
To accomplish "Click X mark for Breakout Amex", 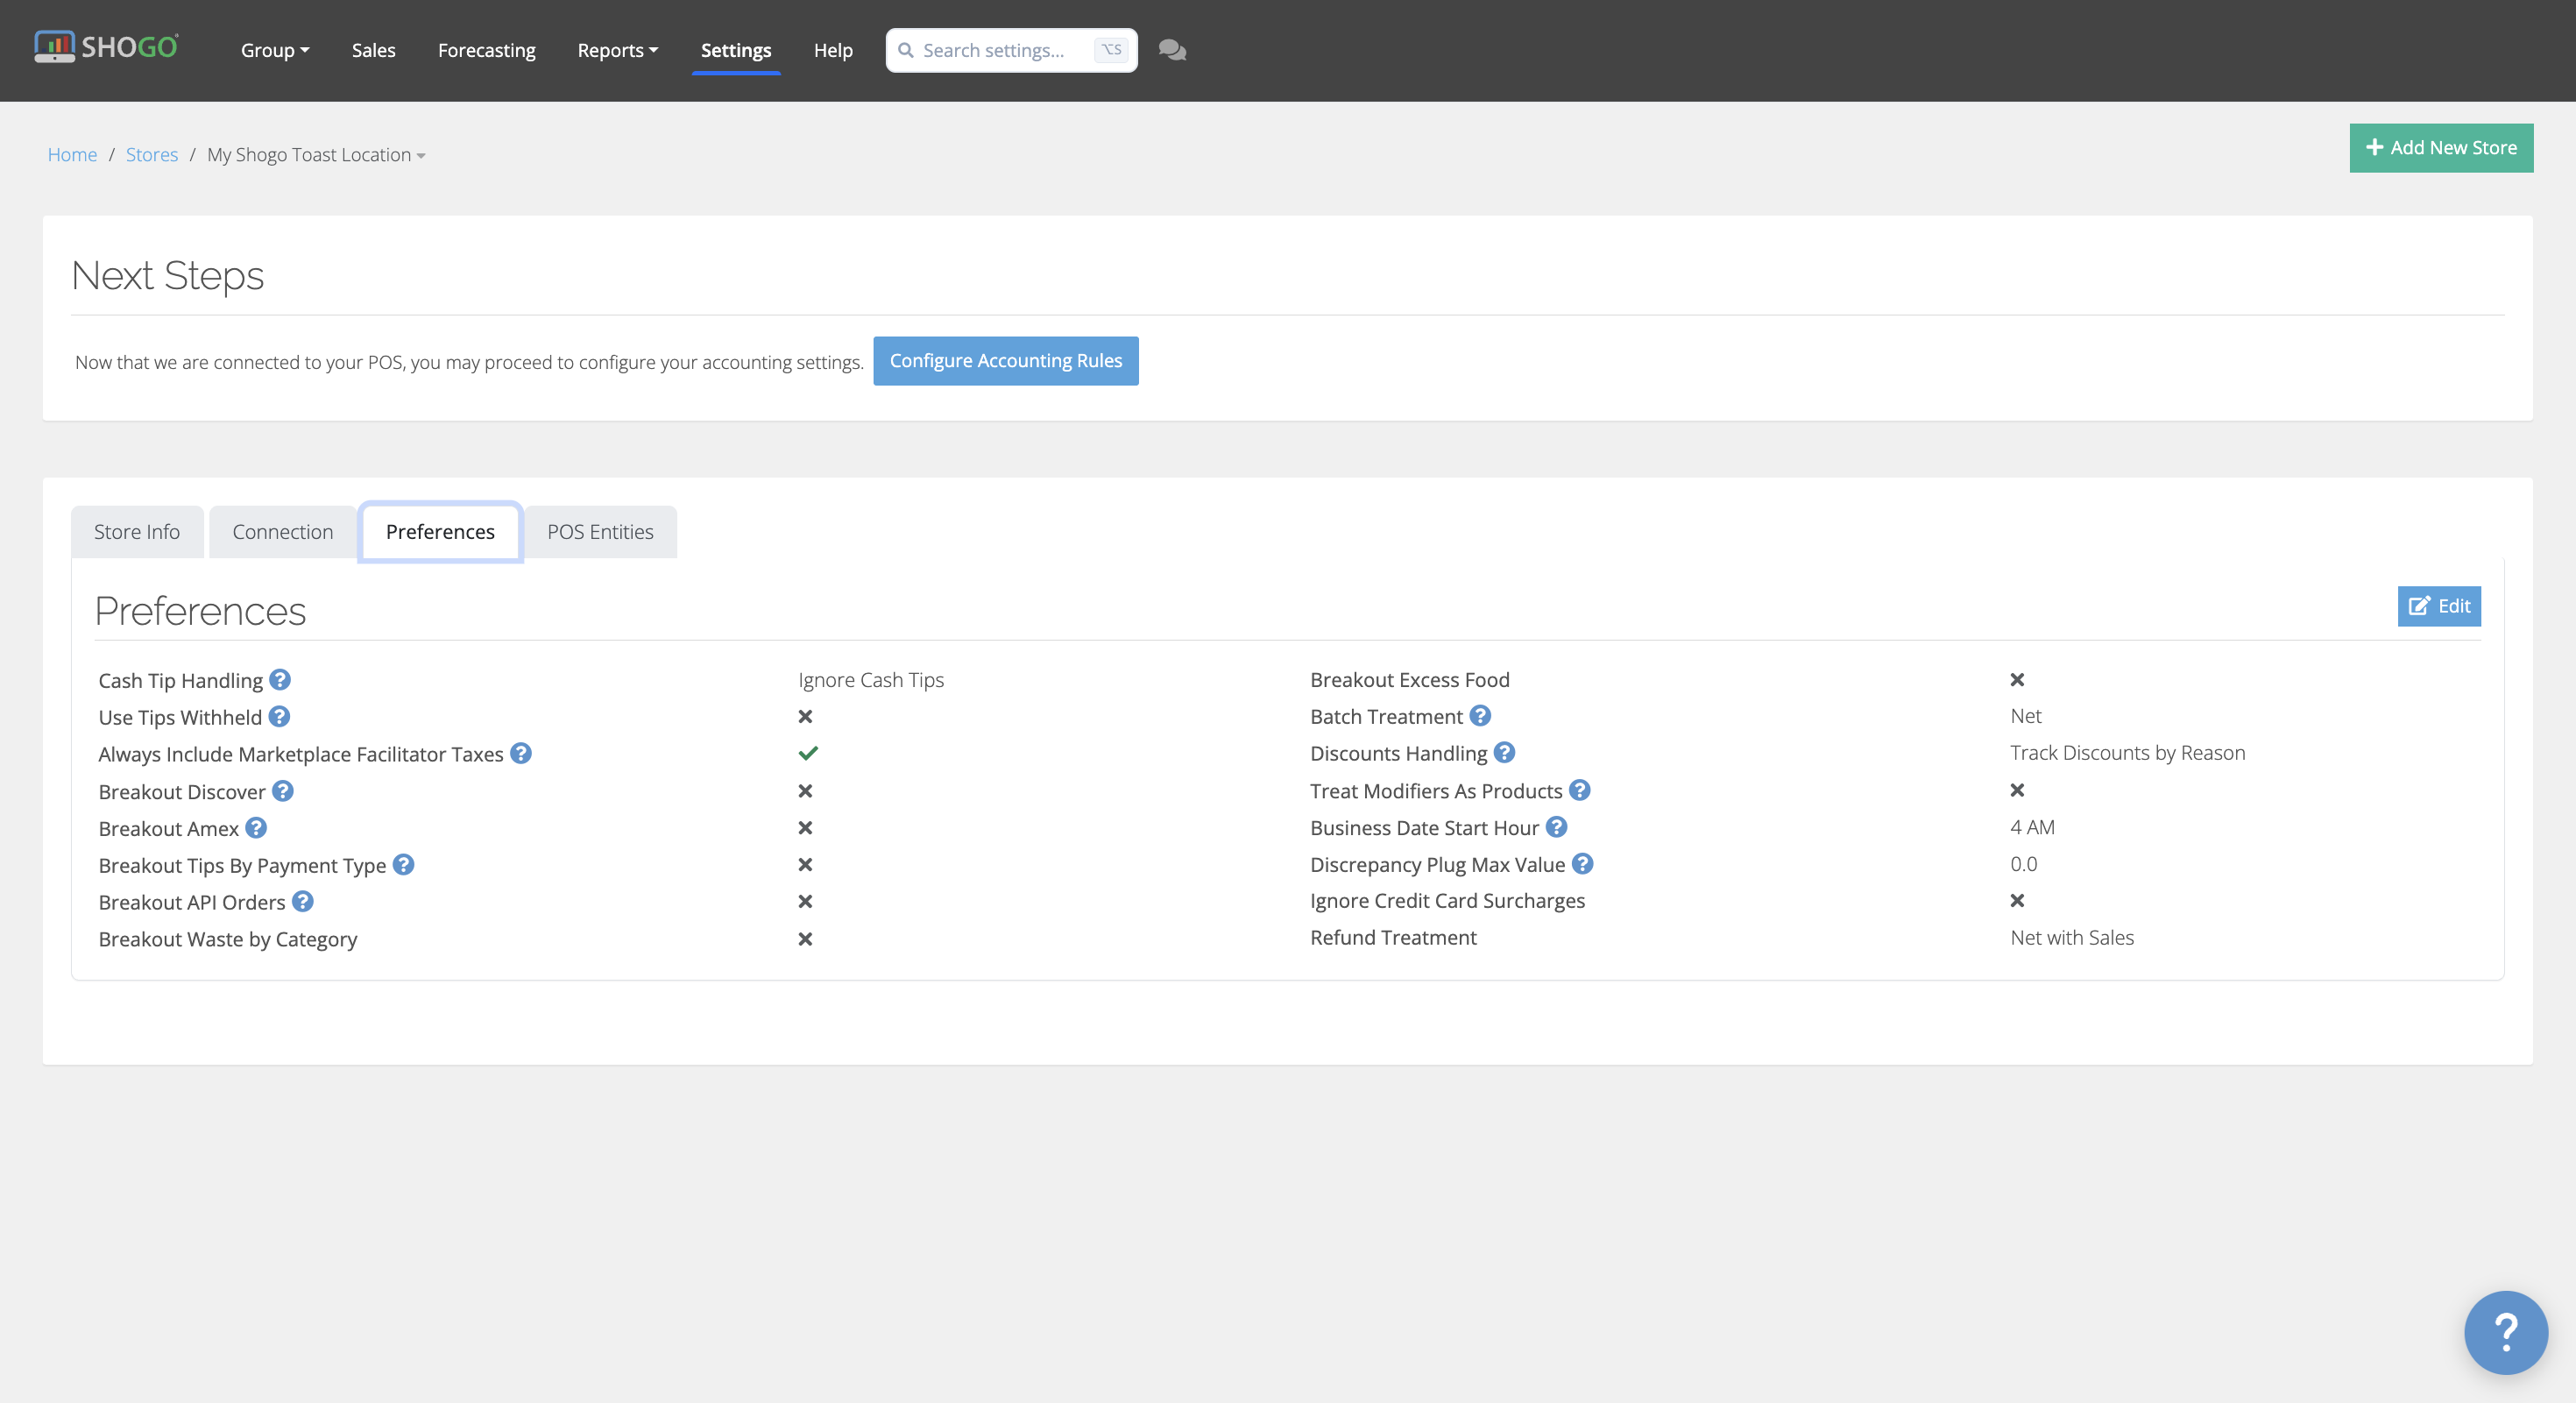I will click(x=805, y=828).
